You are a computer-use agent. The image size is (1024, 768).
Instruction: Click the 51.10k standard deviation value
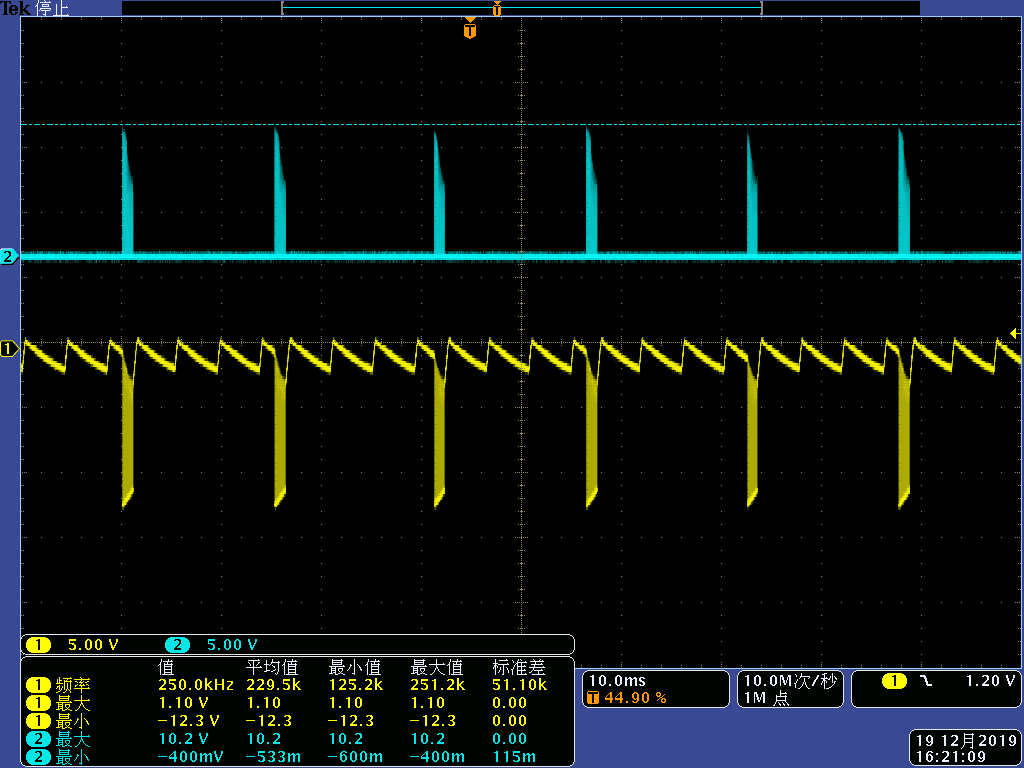tap(520, 685)
